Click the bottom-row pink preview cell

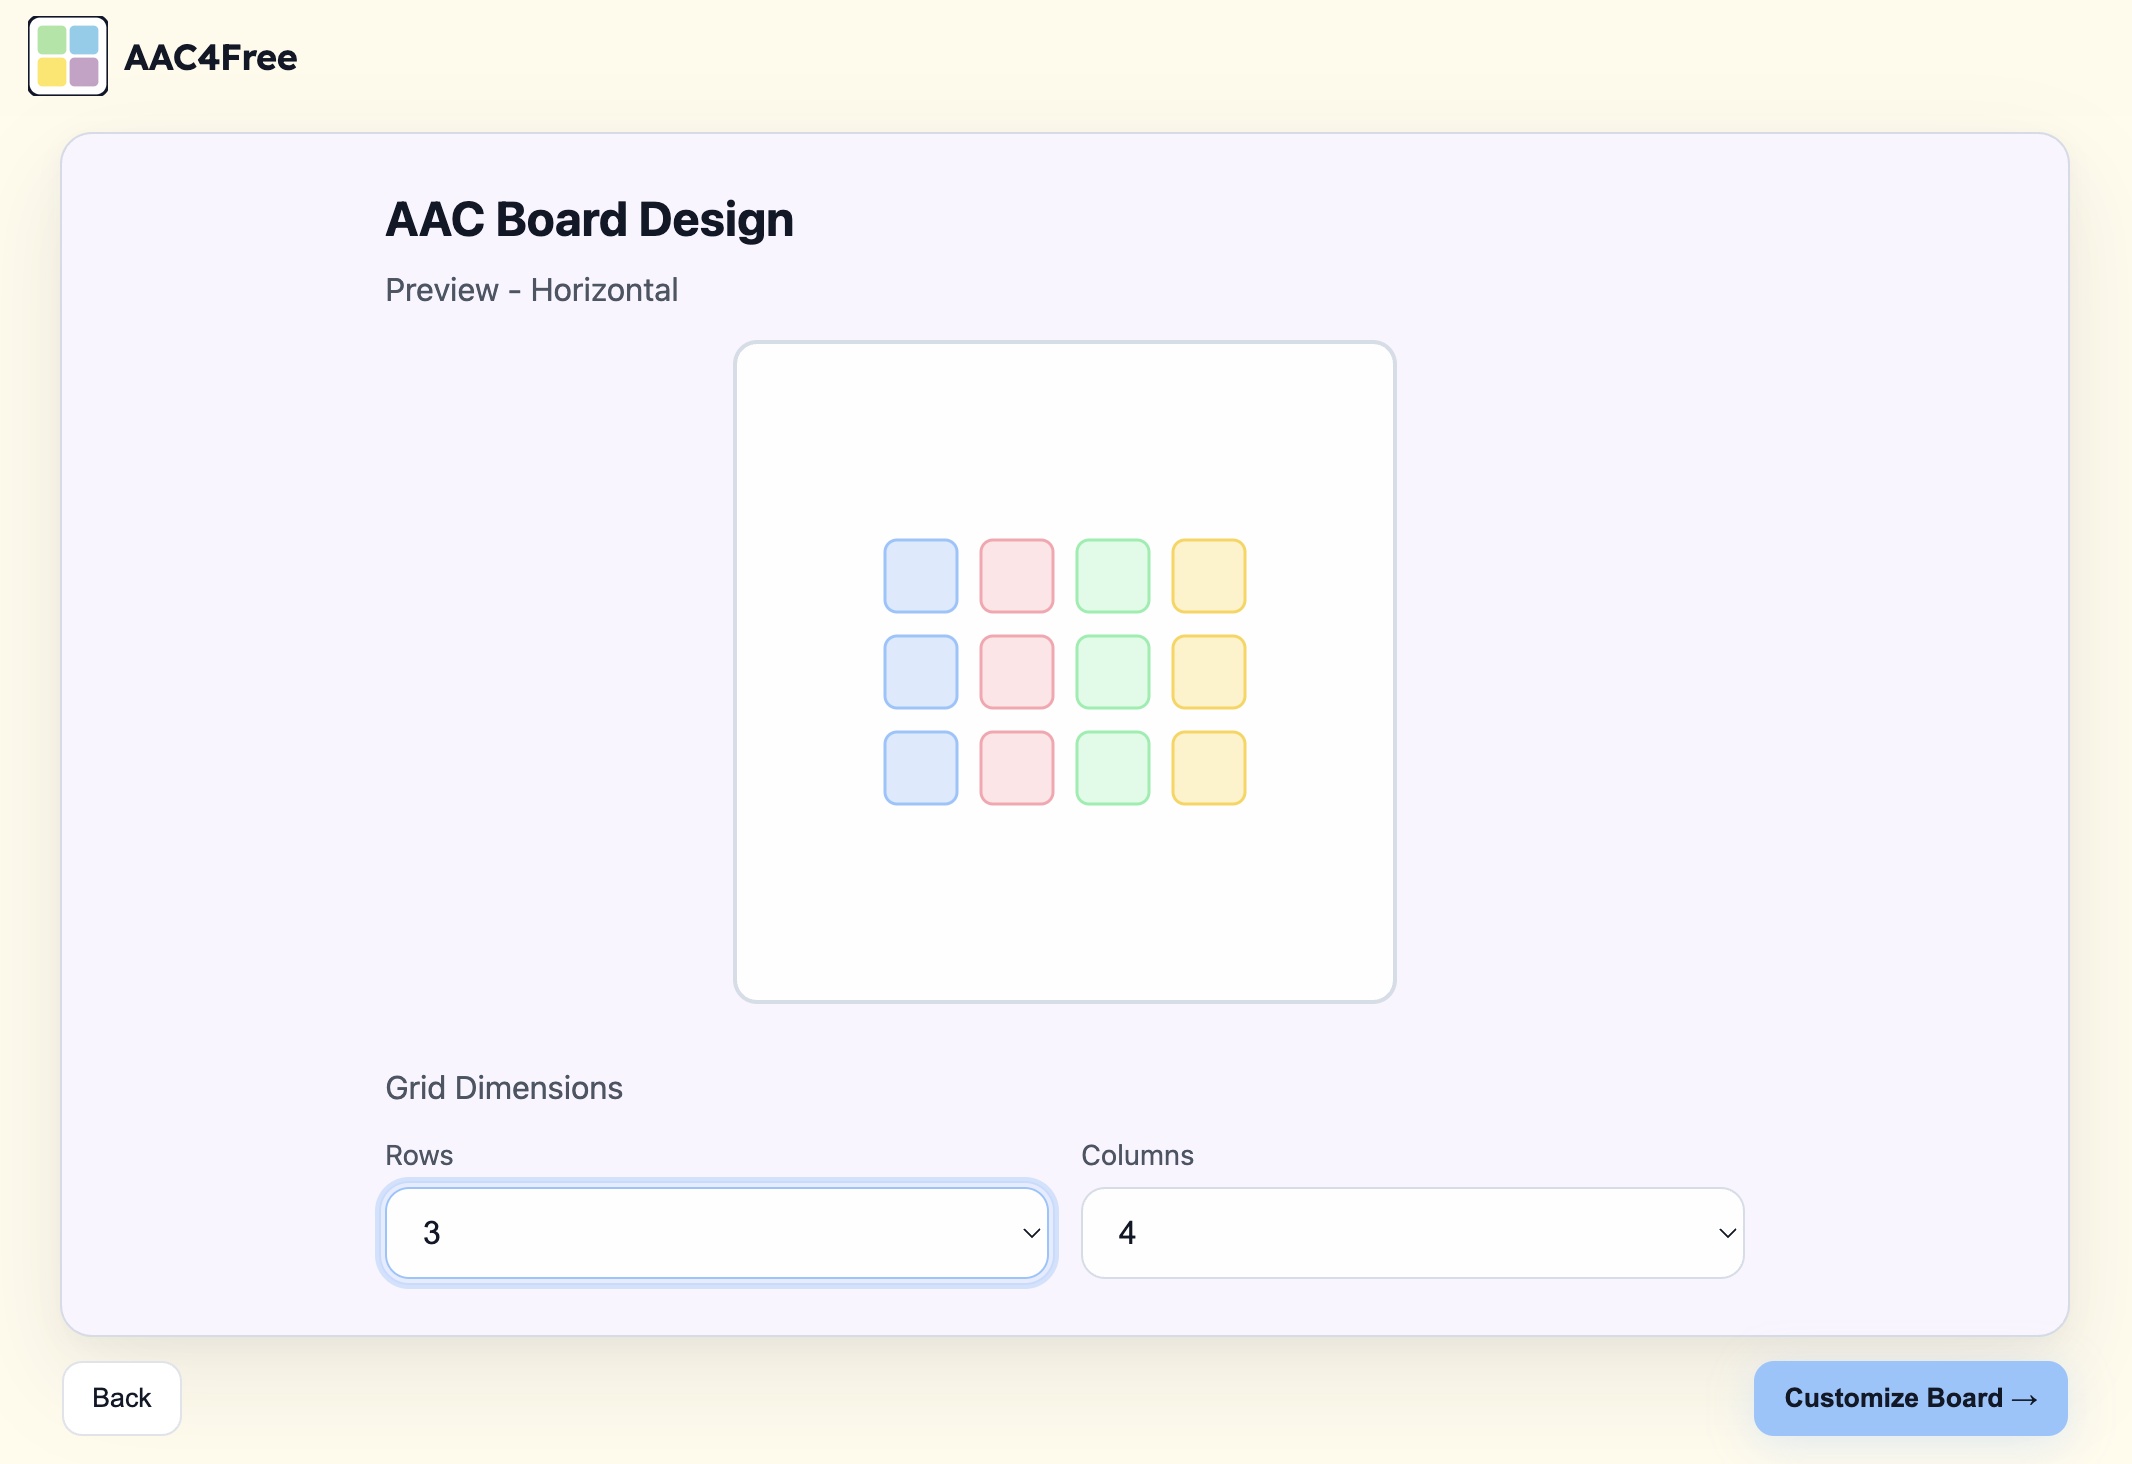point(1017,768)
